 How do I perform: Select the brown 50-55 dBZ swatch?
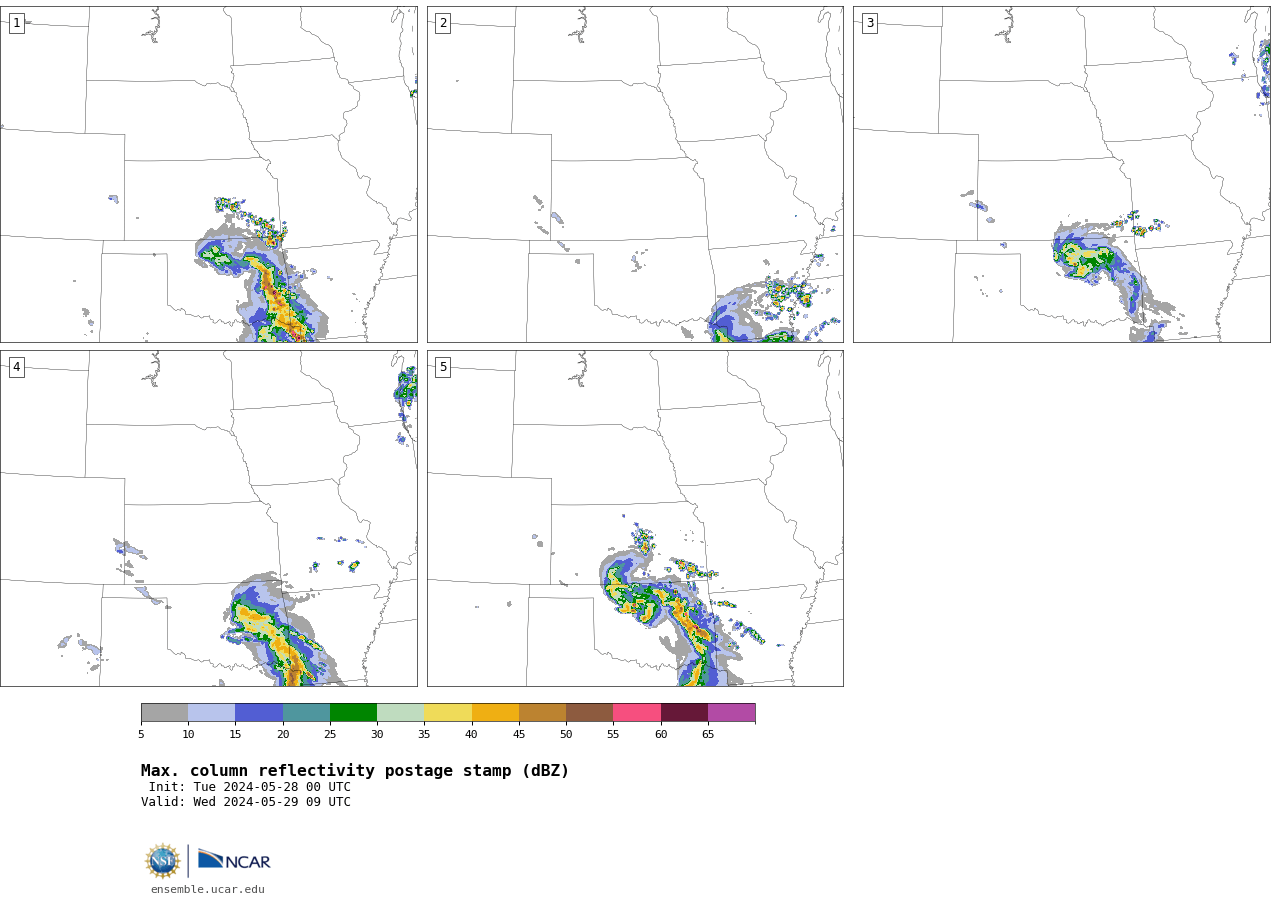click(590, 713)
